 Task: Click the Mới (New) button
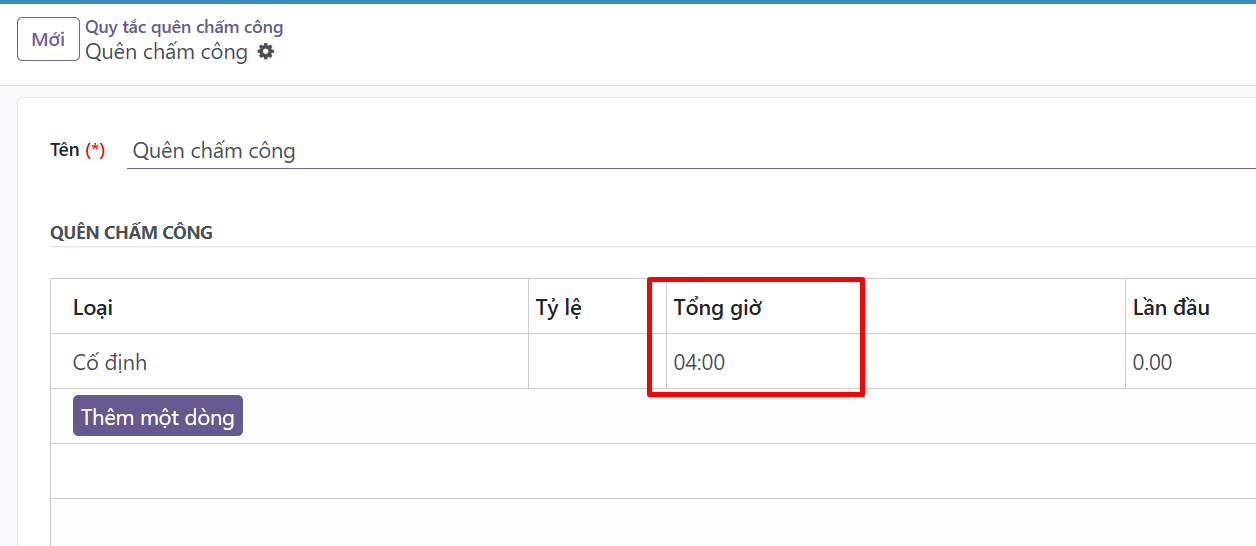48,40
